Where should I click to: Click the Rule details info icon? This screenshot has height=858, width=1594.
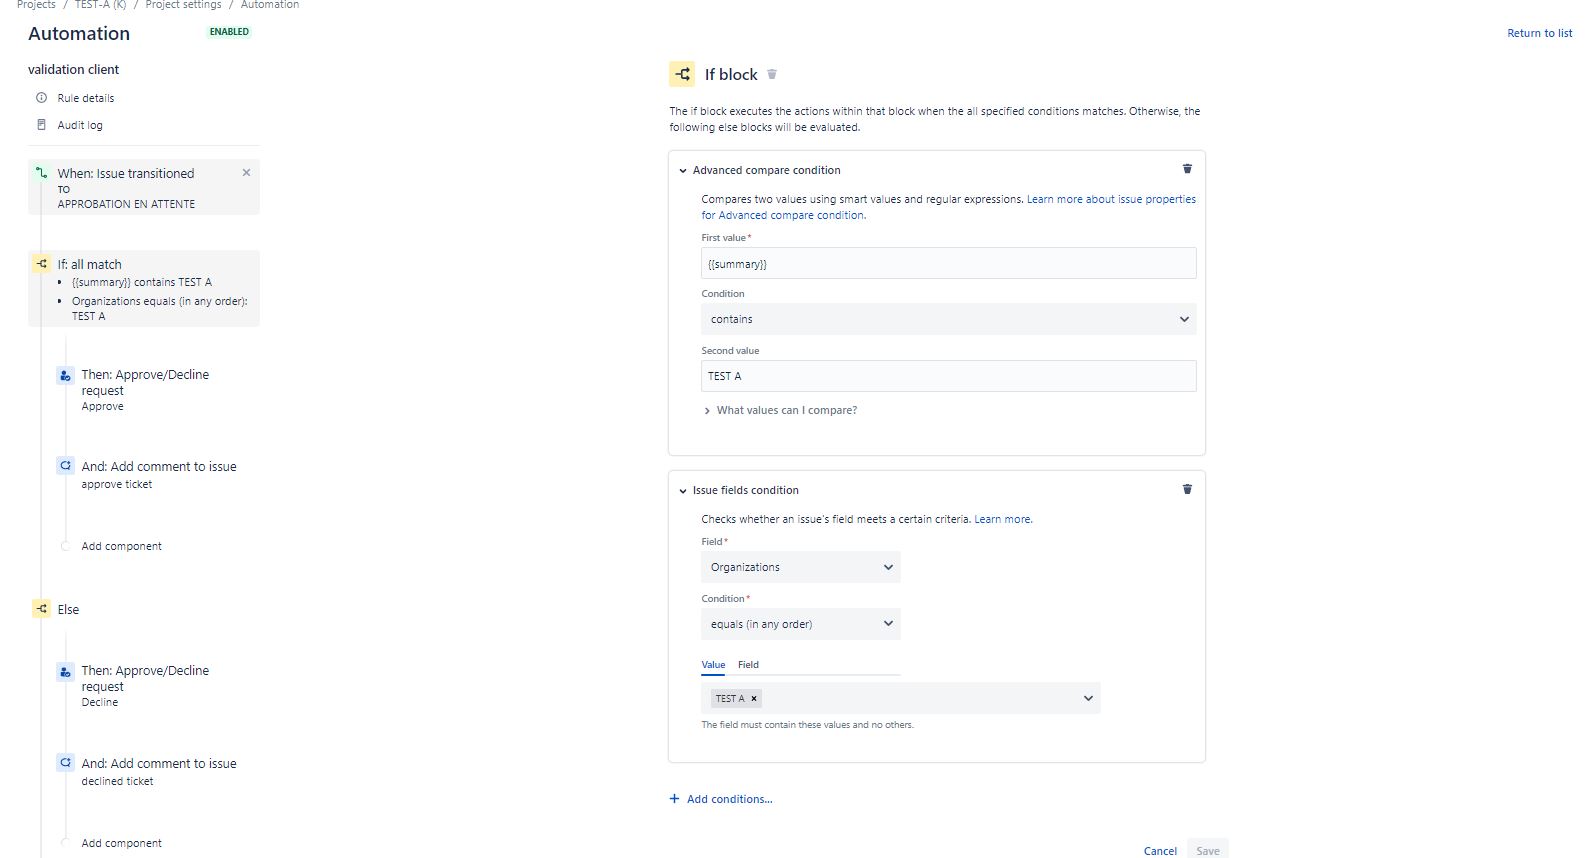click(41, 98)
